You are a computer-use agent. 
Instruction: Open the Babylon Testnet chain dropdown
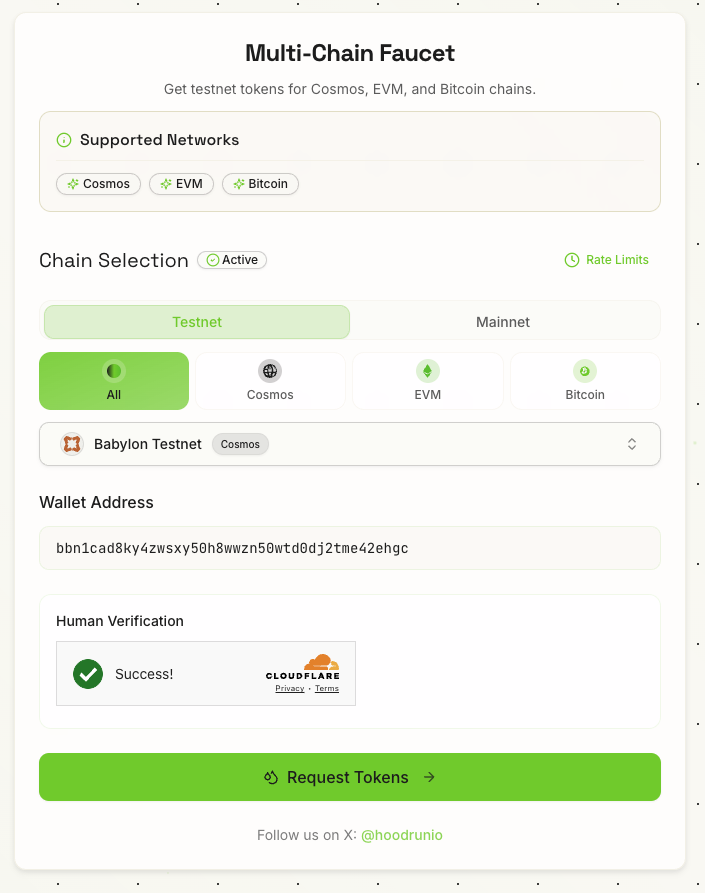pos(350,444)
